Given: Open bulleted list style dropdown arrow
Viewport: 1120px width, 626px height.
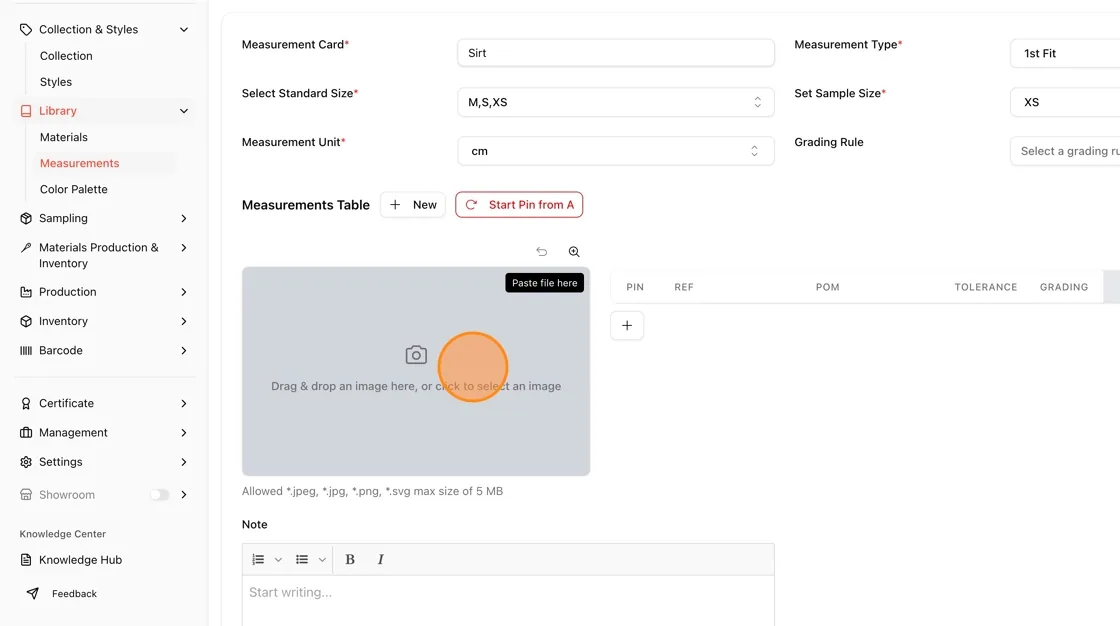Looking at the screenshot, I should (x=322, y=560).
